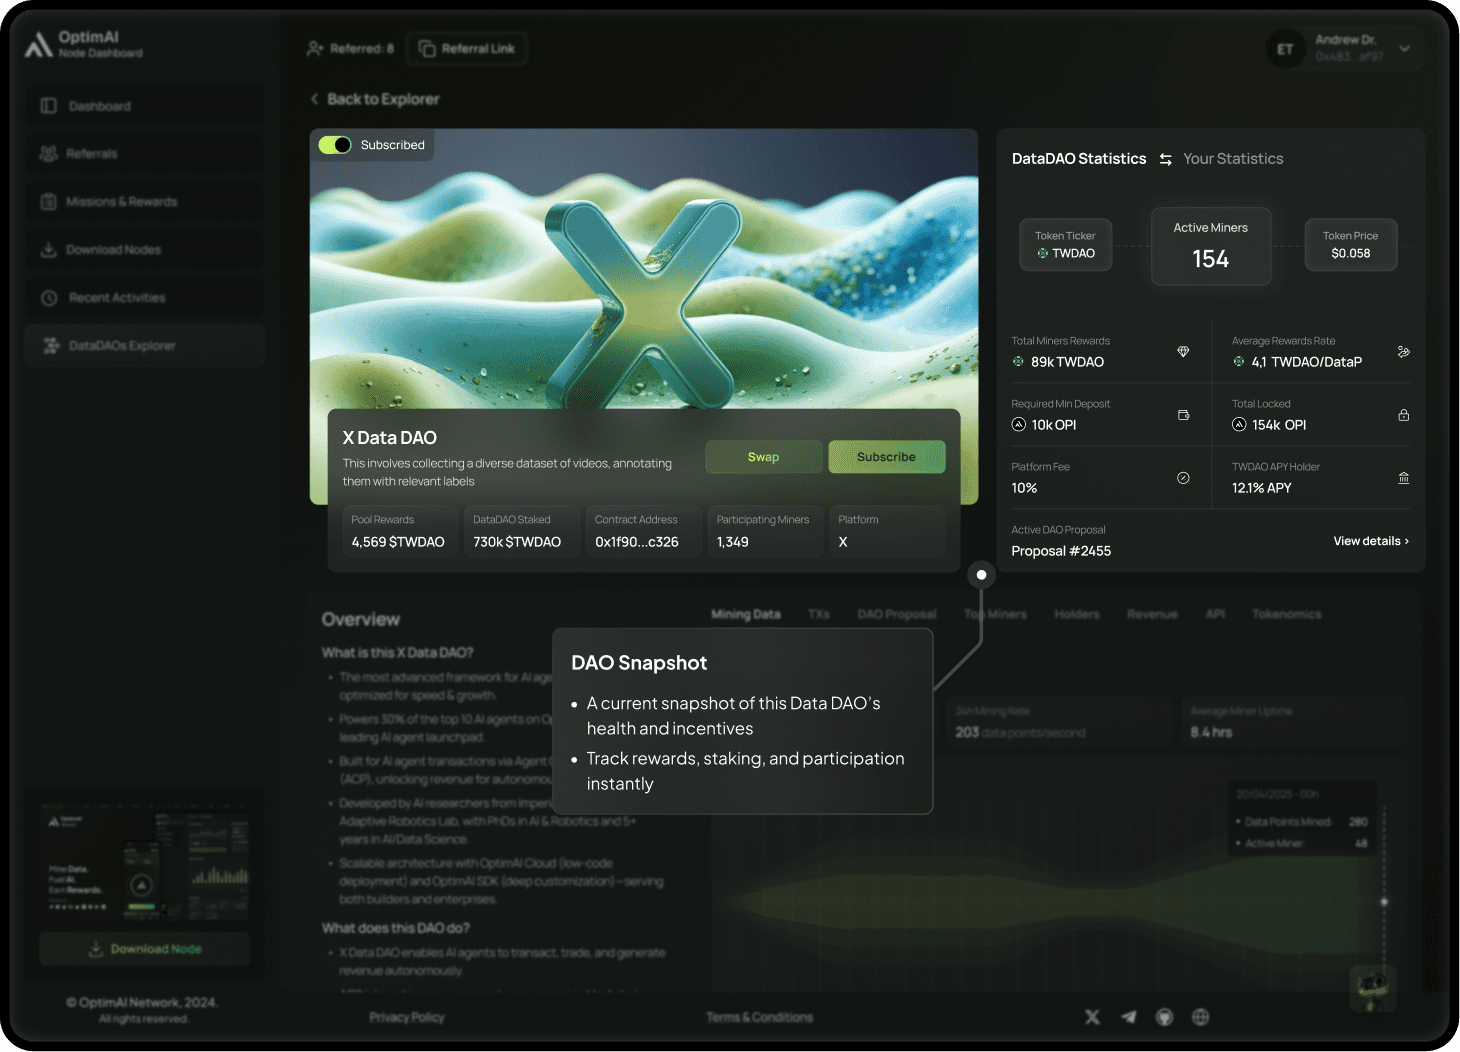Screen dimensions: 1460x1052
Task: Open the Tokenomics tab
Action: (x=1286, y=613)
